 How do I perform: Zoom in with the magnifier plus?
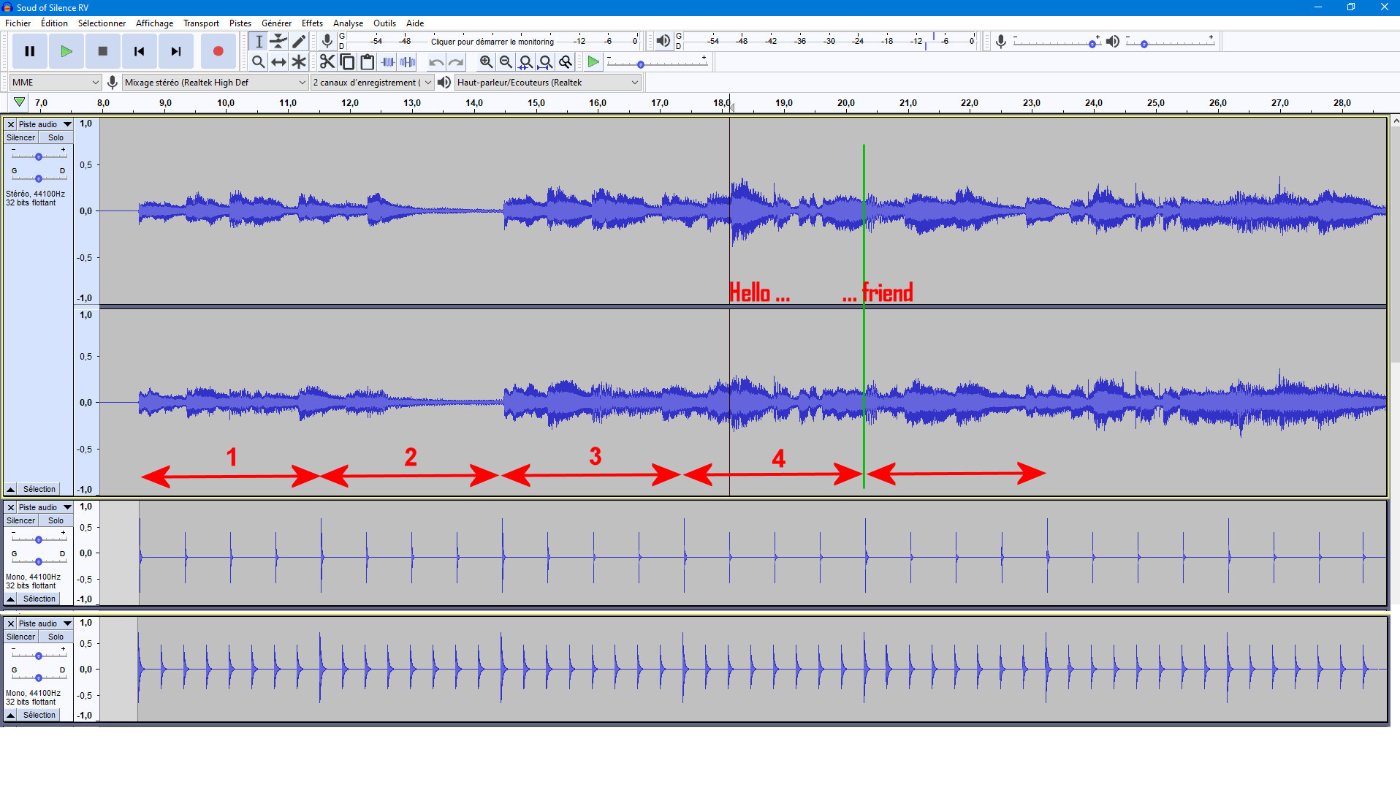486,62
